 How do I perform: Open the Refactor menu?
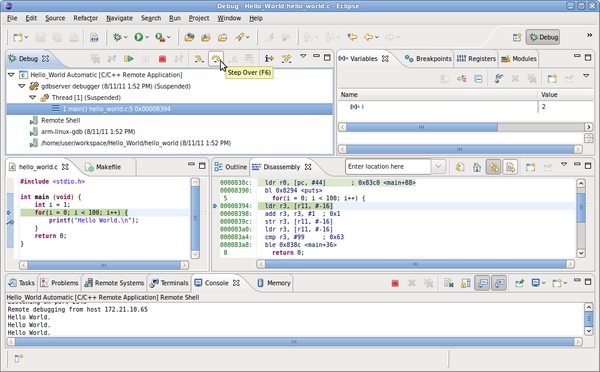tap(85, 18)
